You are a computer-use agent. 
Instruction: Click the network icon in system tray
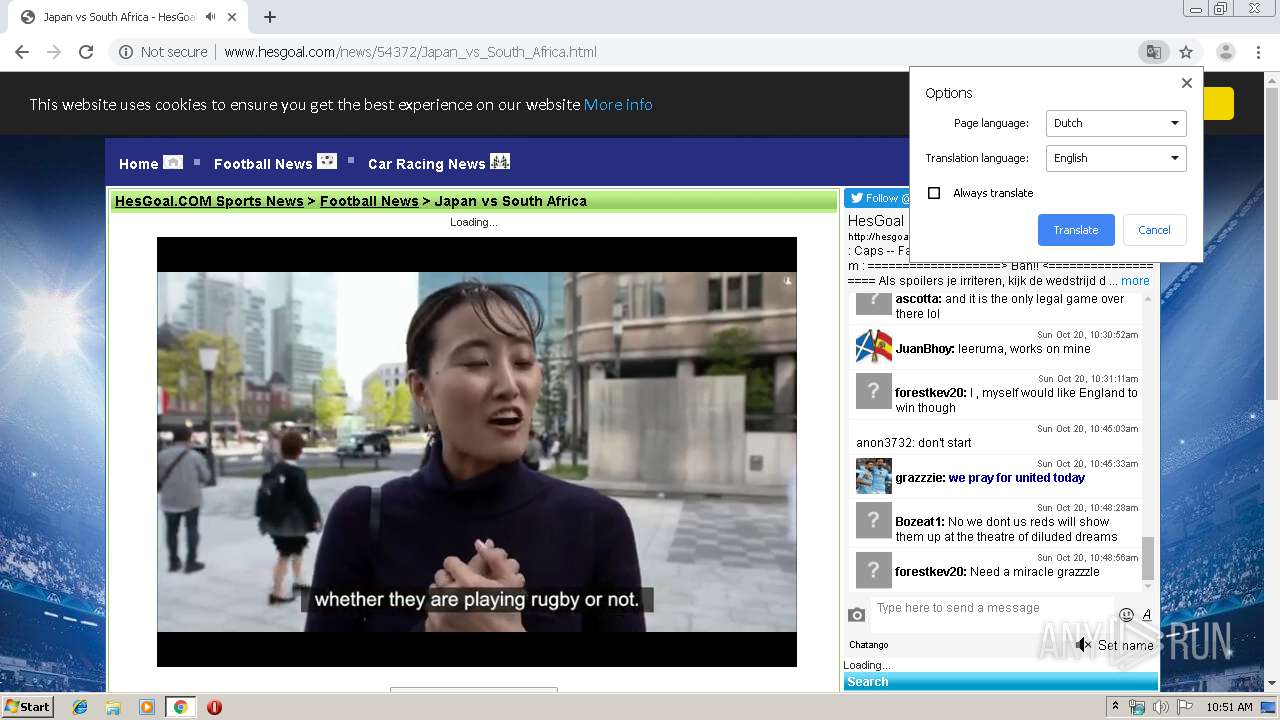pos(1138,707)
